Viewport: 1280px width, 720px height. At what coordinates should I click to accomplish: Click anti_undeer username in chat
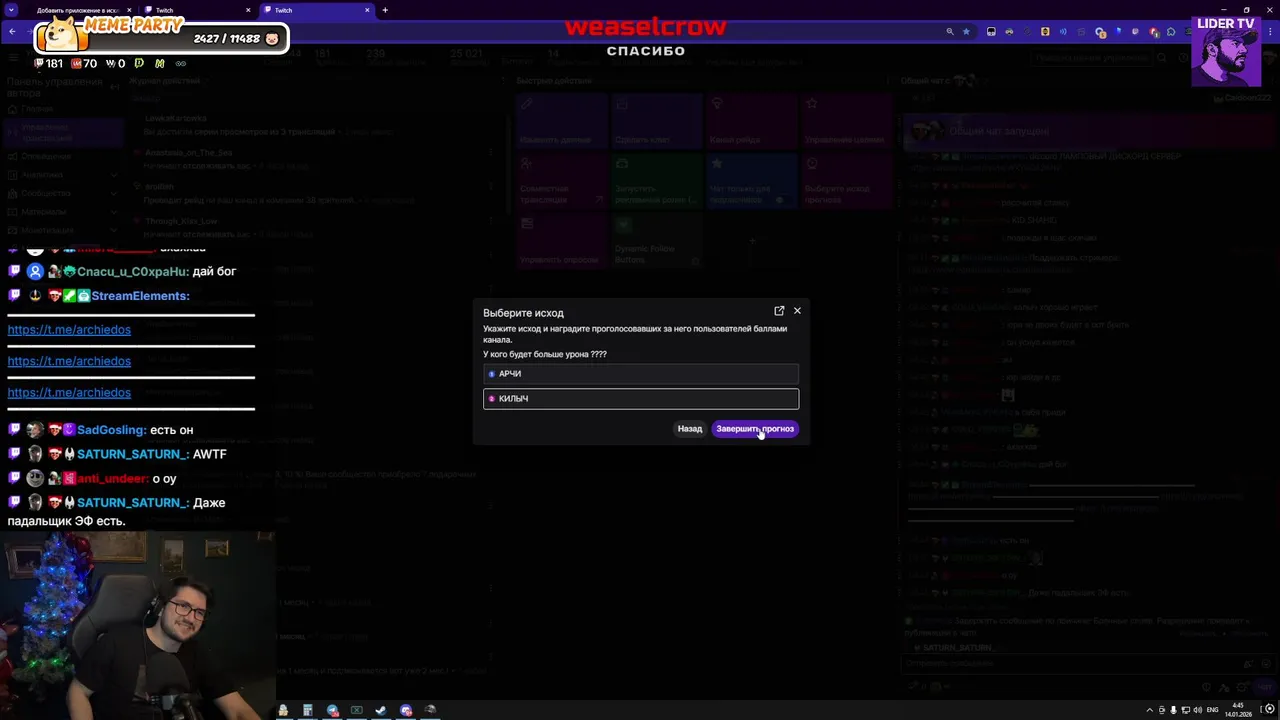[x=112, y=479]
